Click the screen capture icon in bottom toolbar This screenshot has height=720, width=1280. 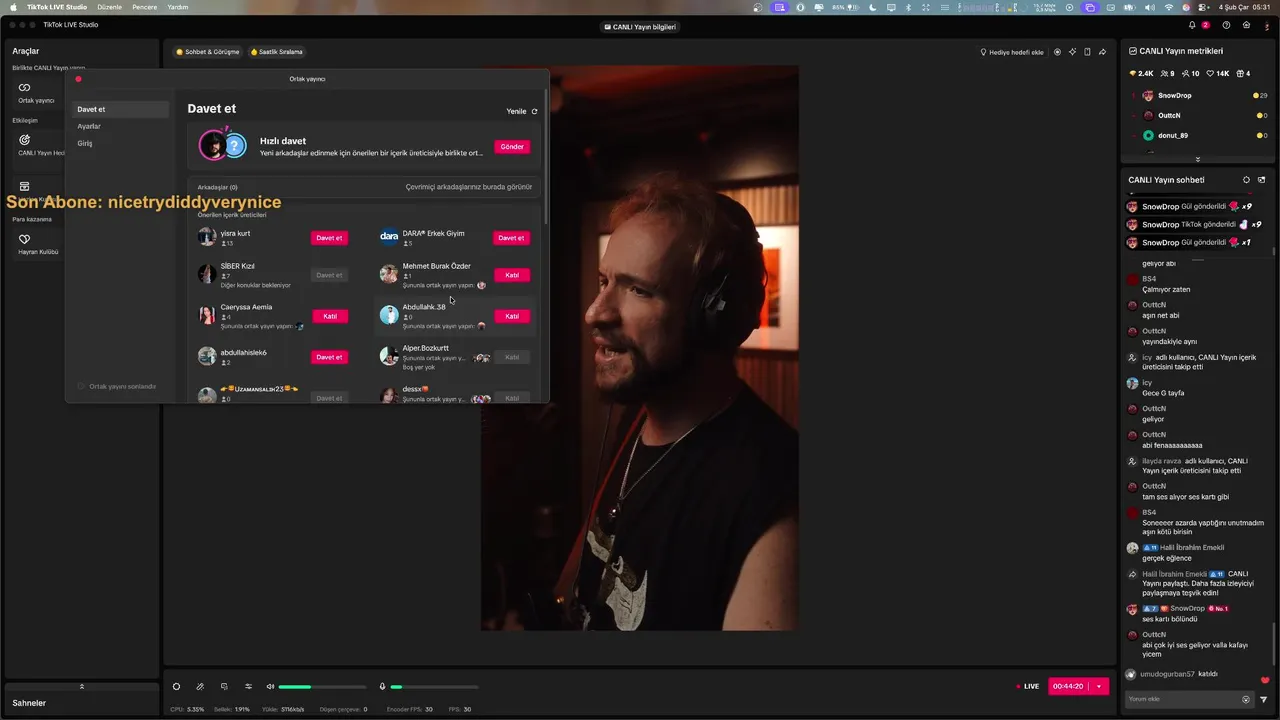click(224, 686)
